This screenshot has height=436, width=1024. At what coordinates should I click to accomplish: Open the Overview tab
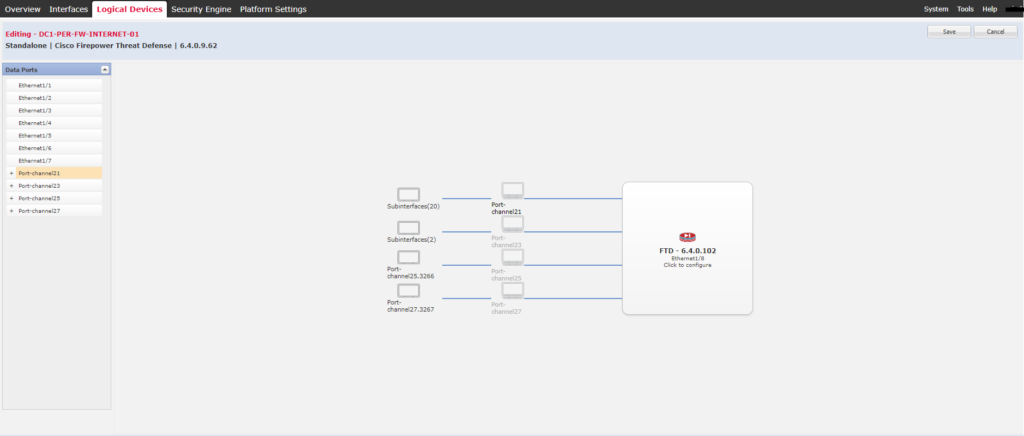(22, 9)
